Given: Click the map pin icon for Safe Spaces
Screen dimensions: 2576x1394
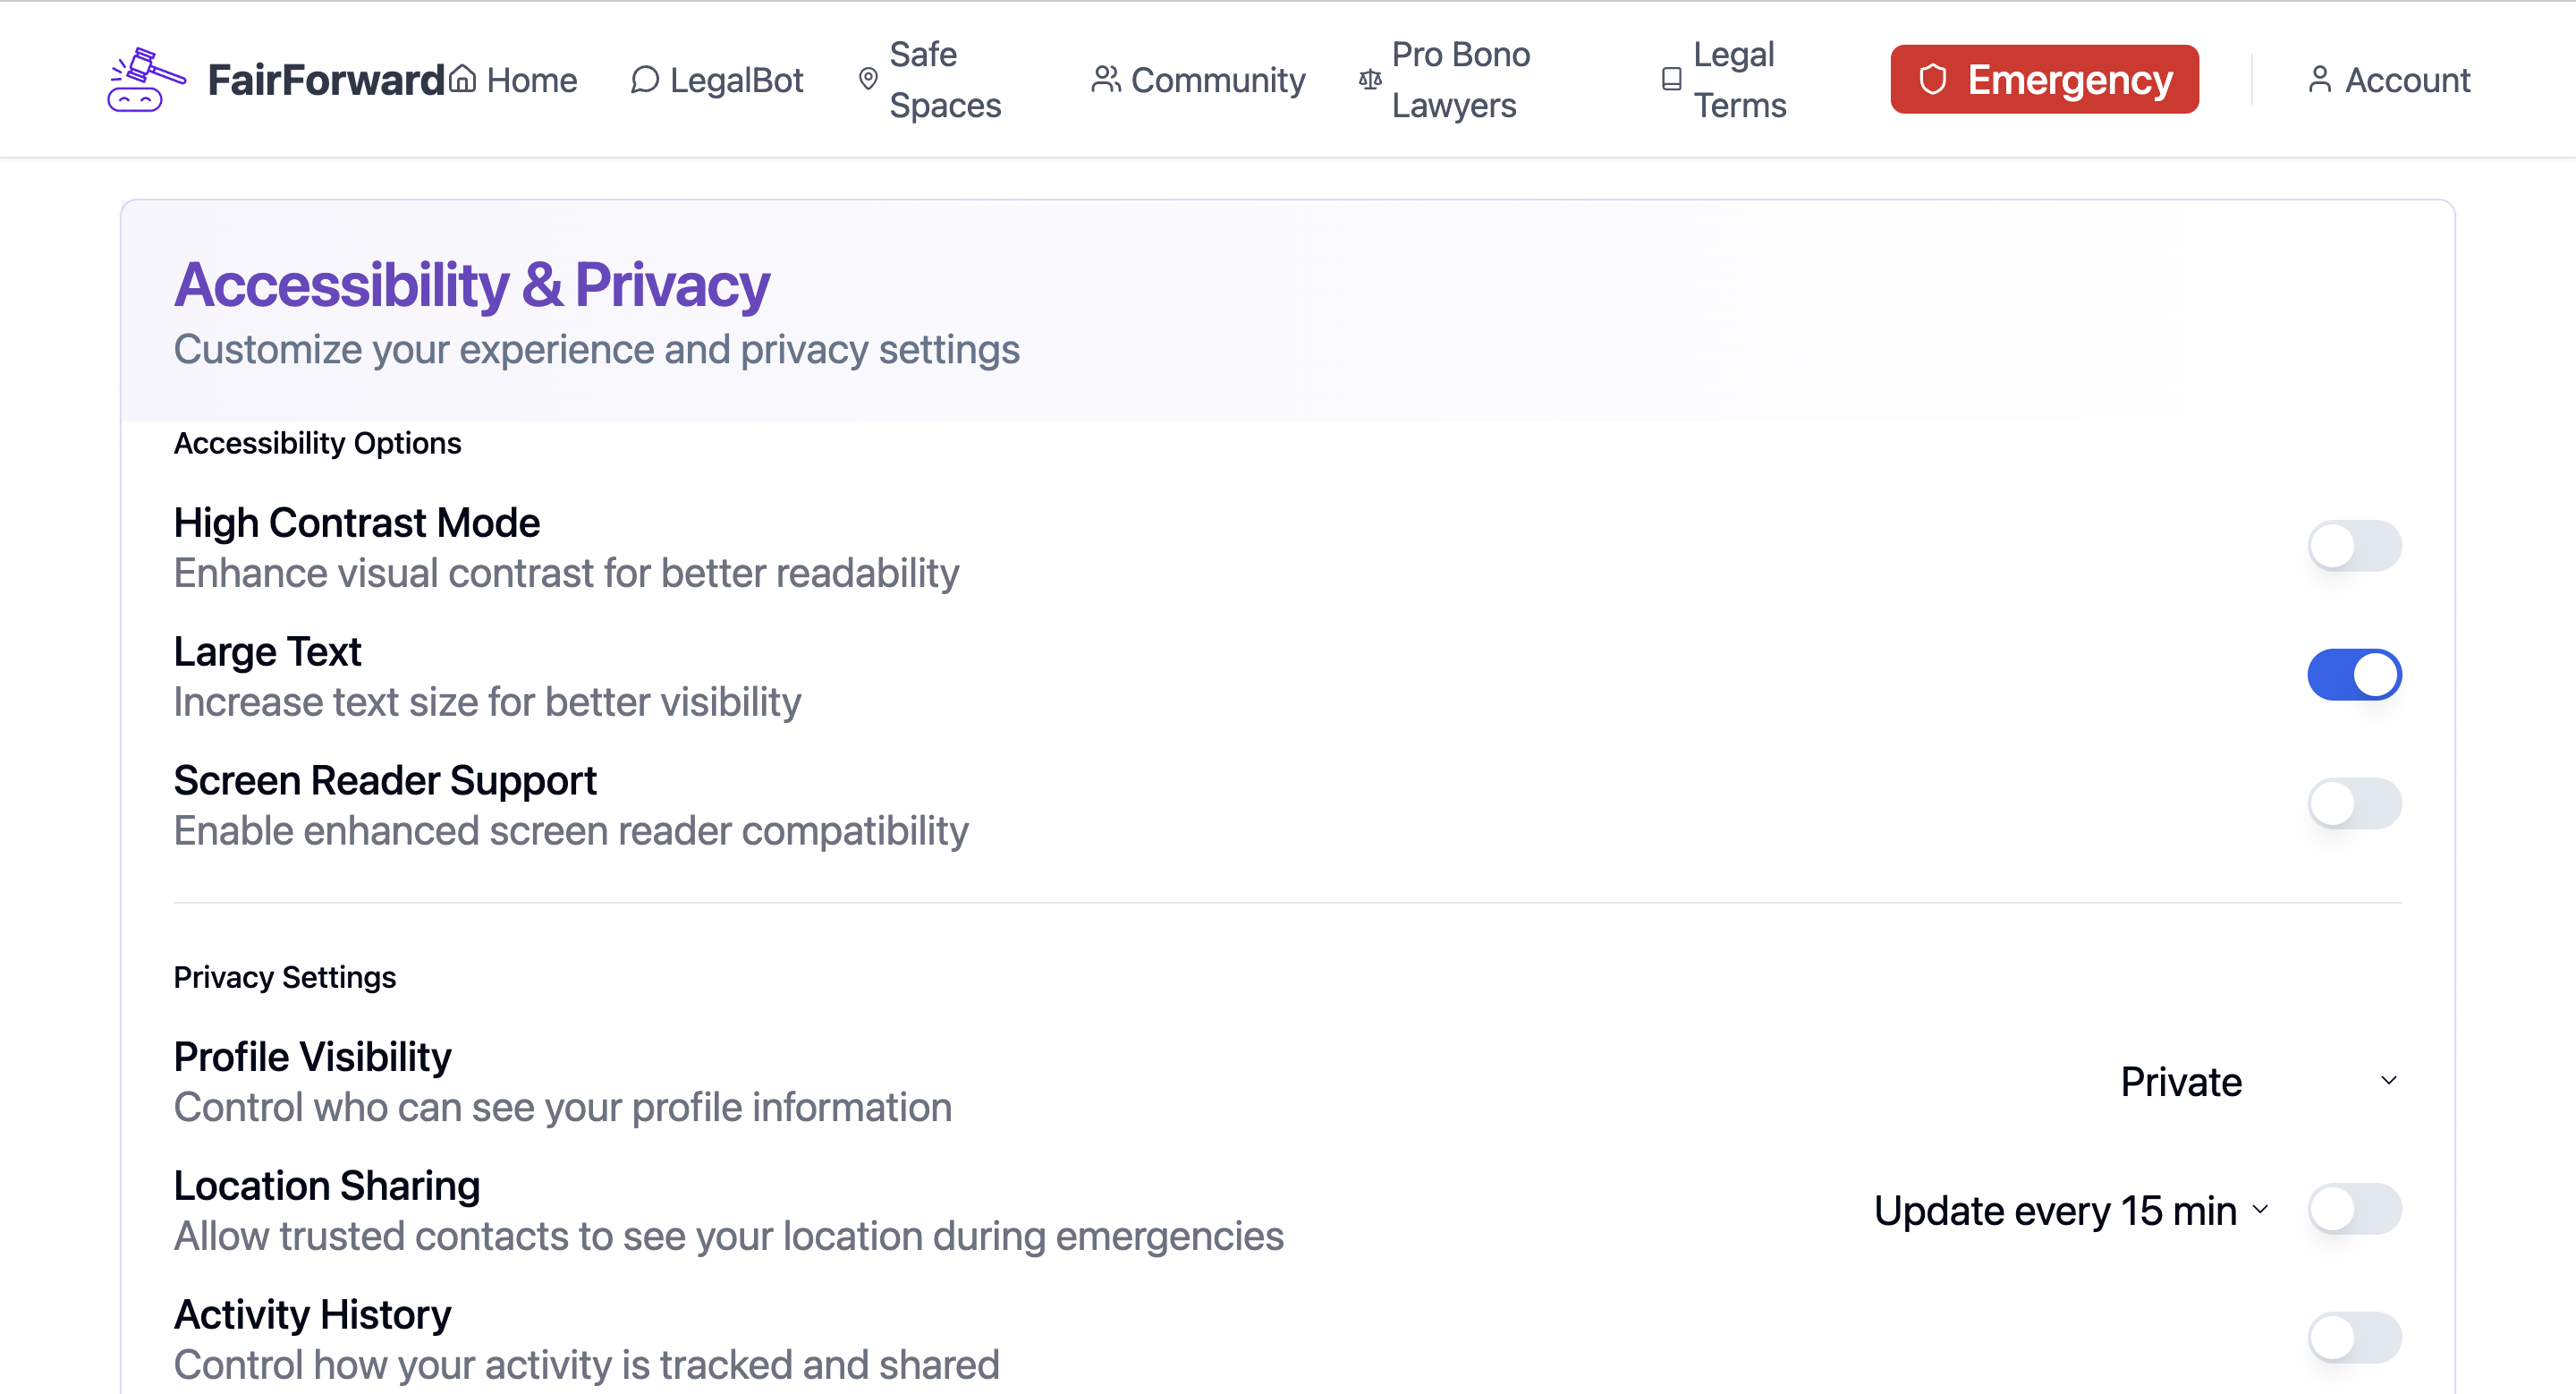Looking at the screenshot, I should pyautogui.click(x=868, y=78).
